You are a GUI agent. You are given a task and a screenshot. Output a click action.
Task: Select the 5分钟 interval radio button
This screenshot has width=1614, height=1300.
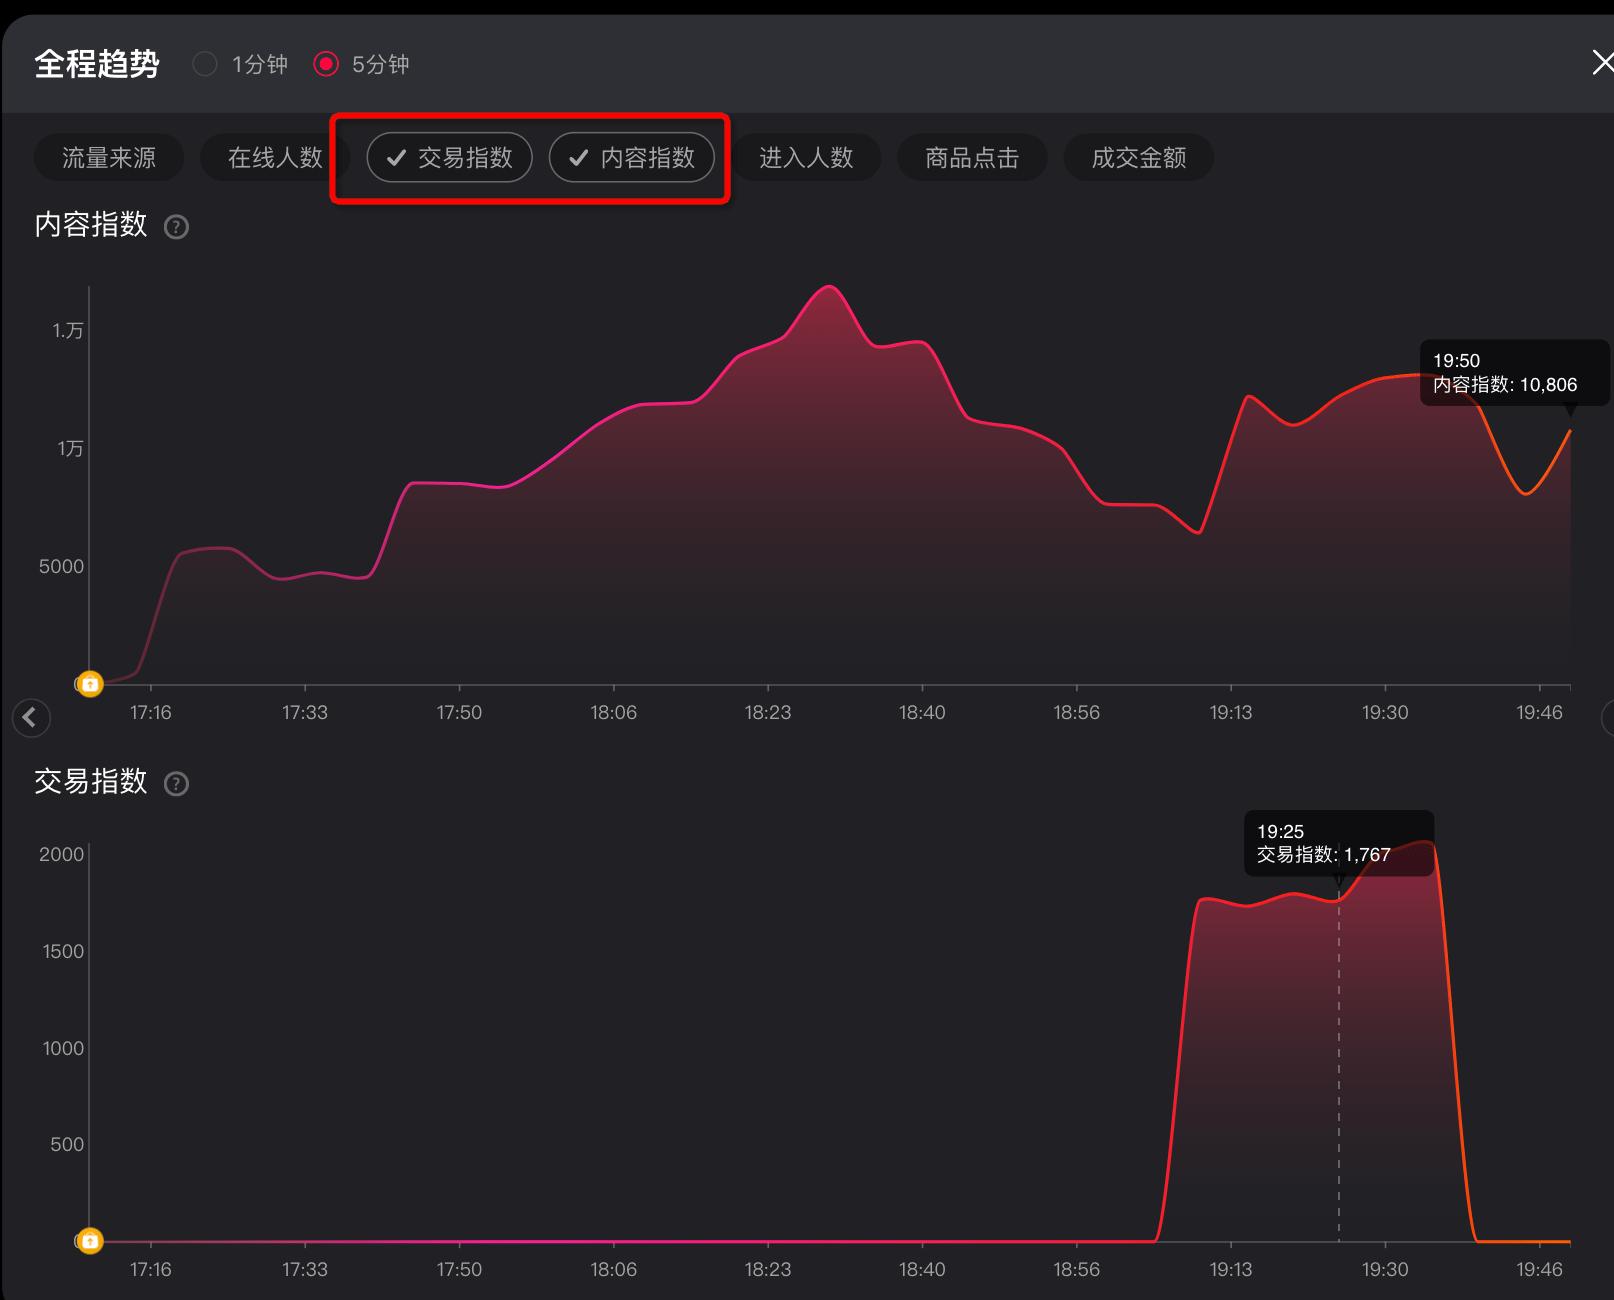[x=325, y=64]
